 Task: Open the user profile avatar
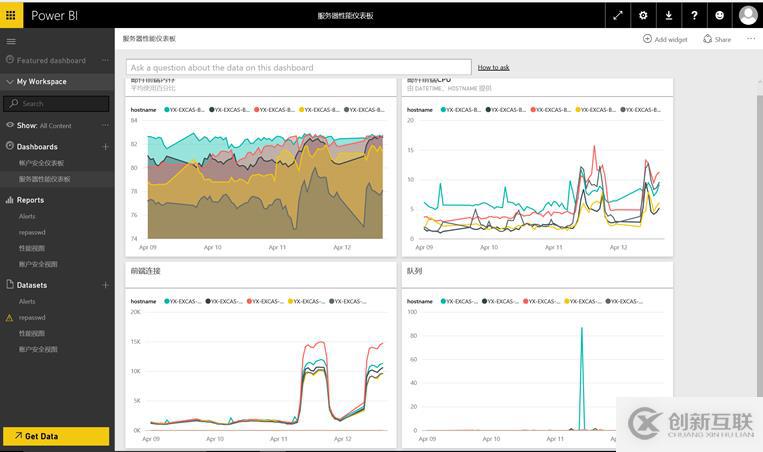748,15
